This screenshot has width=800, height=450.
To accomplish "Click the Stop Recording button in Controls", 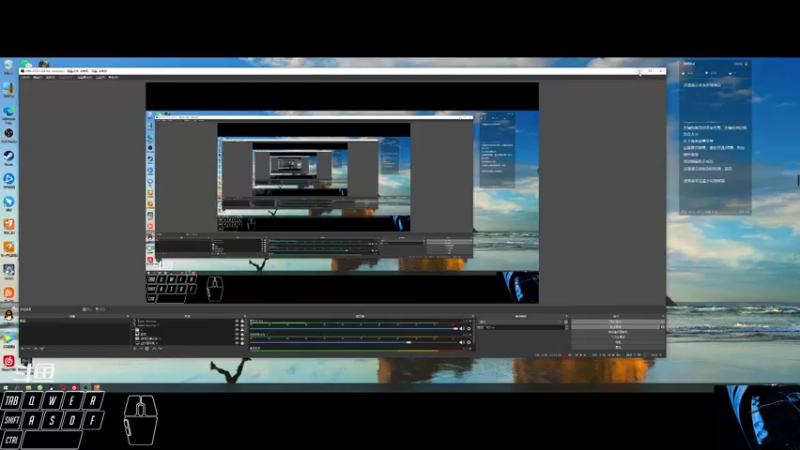I will (x=615, y=327).
